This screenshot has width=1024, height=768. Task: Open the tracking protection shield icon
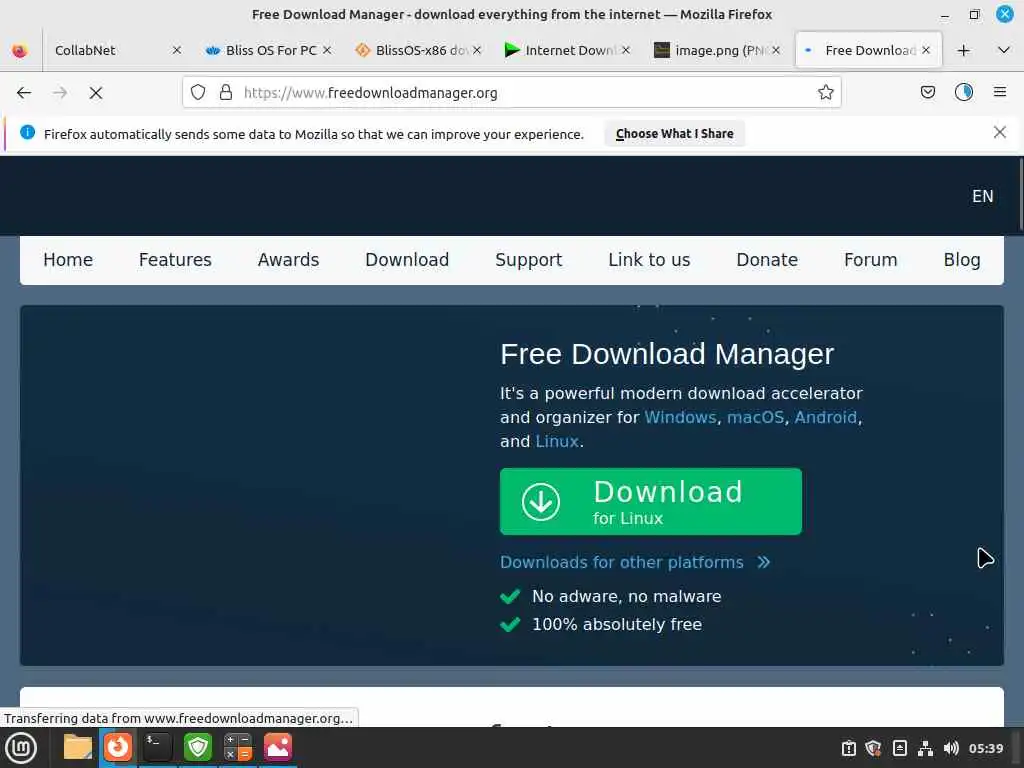pos(198,93)
